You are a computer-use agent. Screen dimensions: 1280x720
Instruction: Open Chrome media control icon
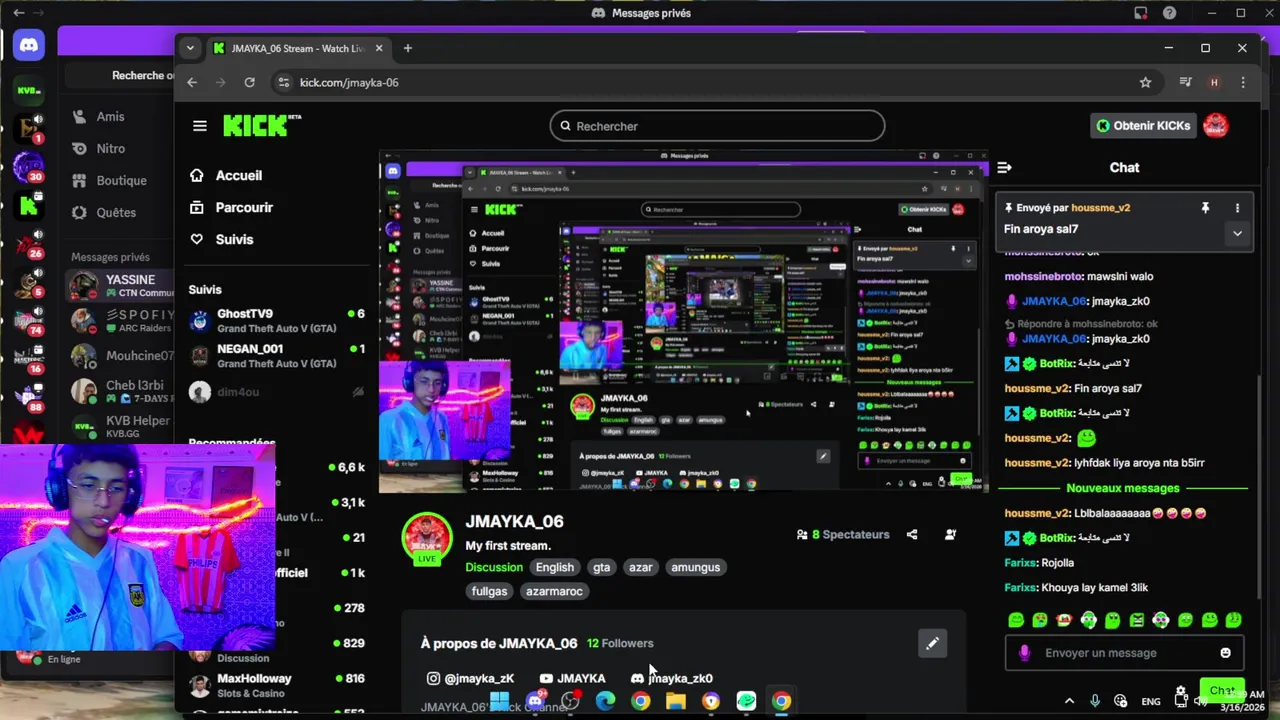pyautogui.click(x=1185, y=82)
